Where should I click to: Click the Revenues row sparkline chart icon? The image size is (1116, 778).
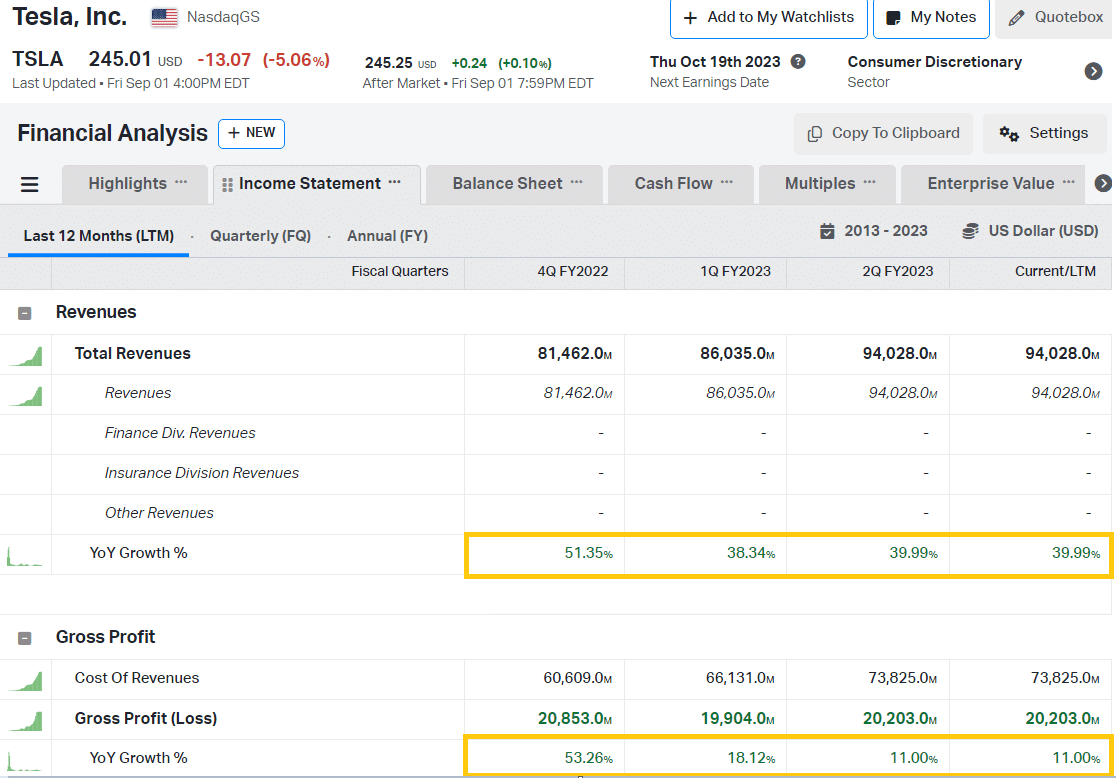click(x=25, y=395)
